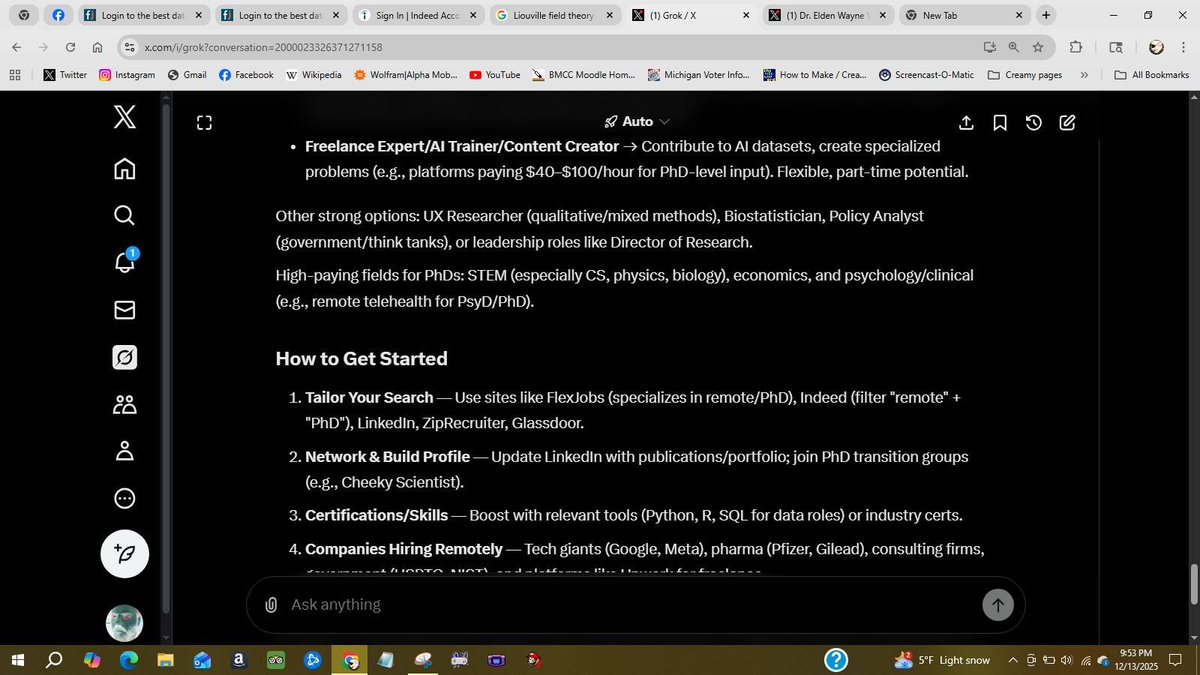Switch to the Facebook icon tab
This screenshot has width=1200, height=675.
58,16
